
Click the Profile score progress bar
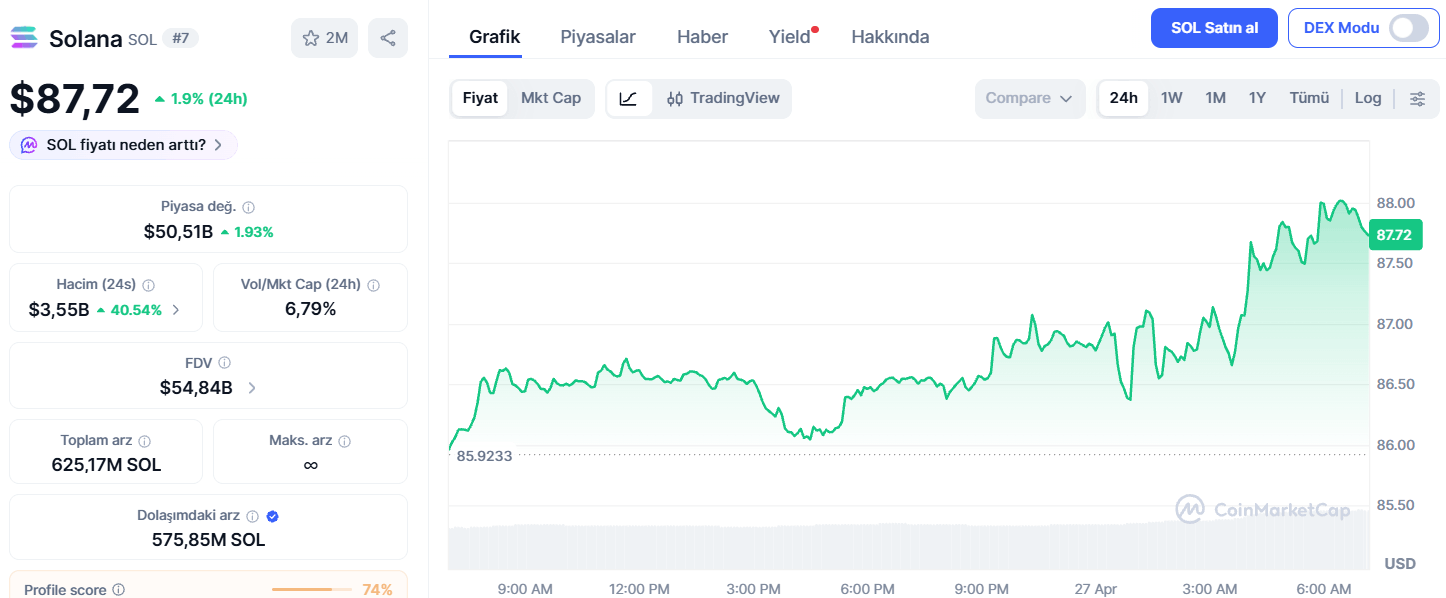[310, 590]
